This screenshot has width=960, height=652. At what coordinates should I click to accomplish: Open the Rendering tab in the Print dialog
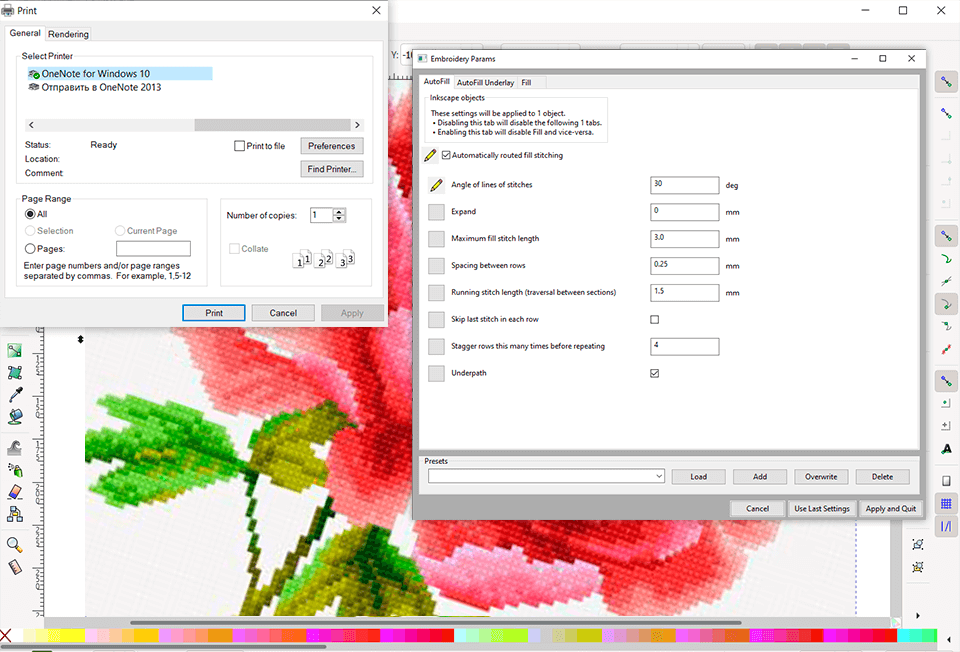tap(68, 33)
